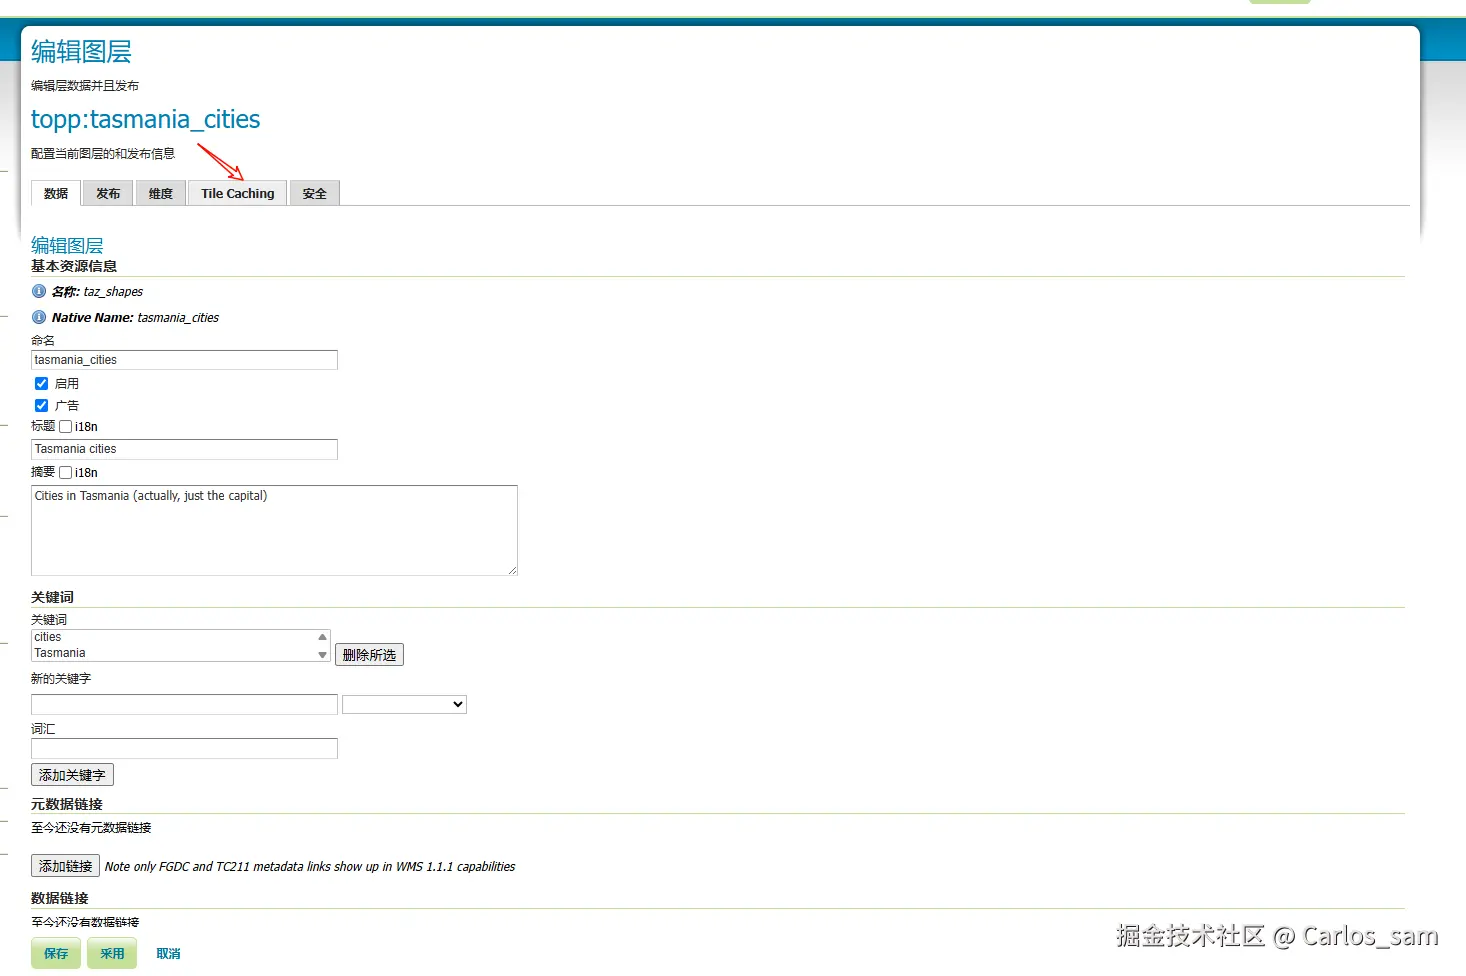Screen dimensions: 1466x976
Task: Select keyword 'cities' in the list
Action: [173, 637]
